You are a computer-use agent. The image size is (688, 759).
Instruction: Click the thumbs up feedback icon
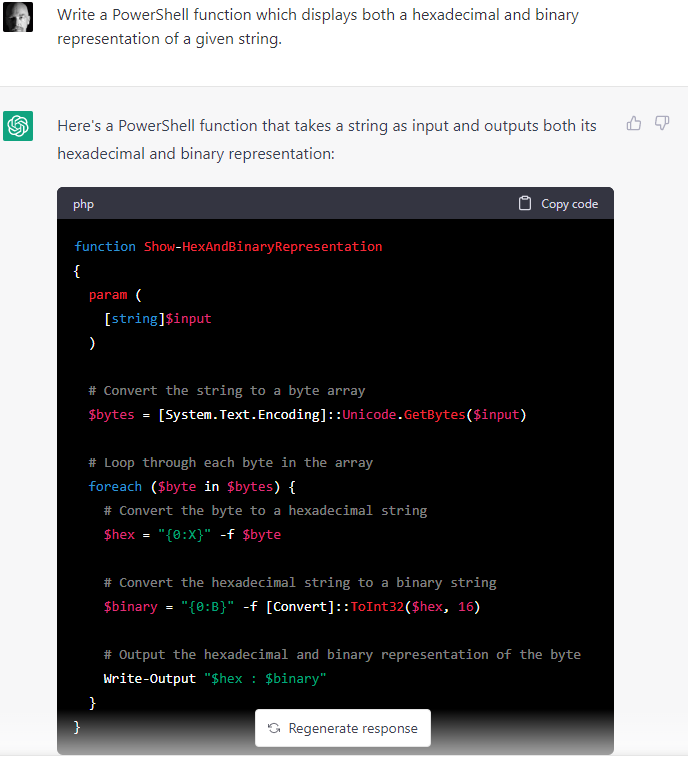633,123
